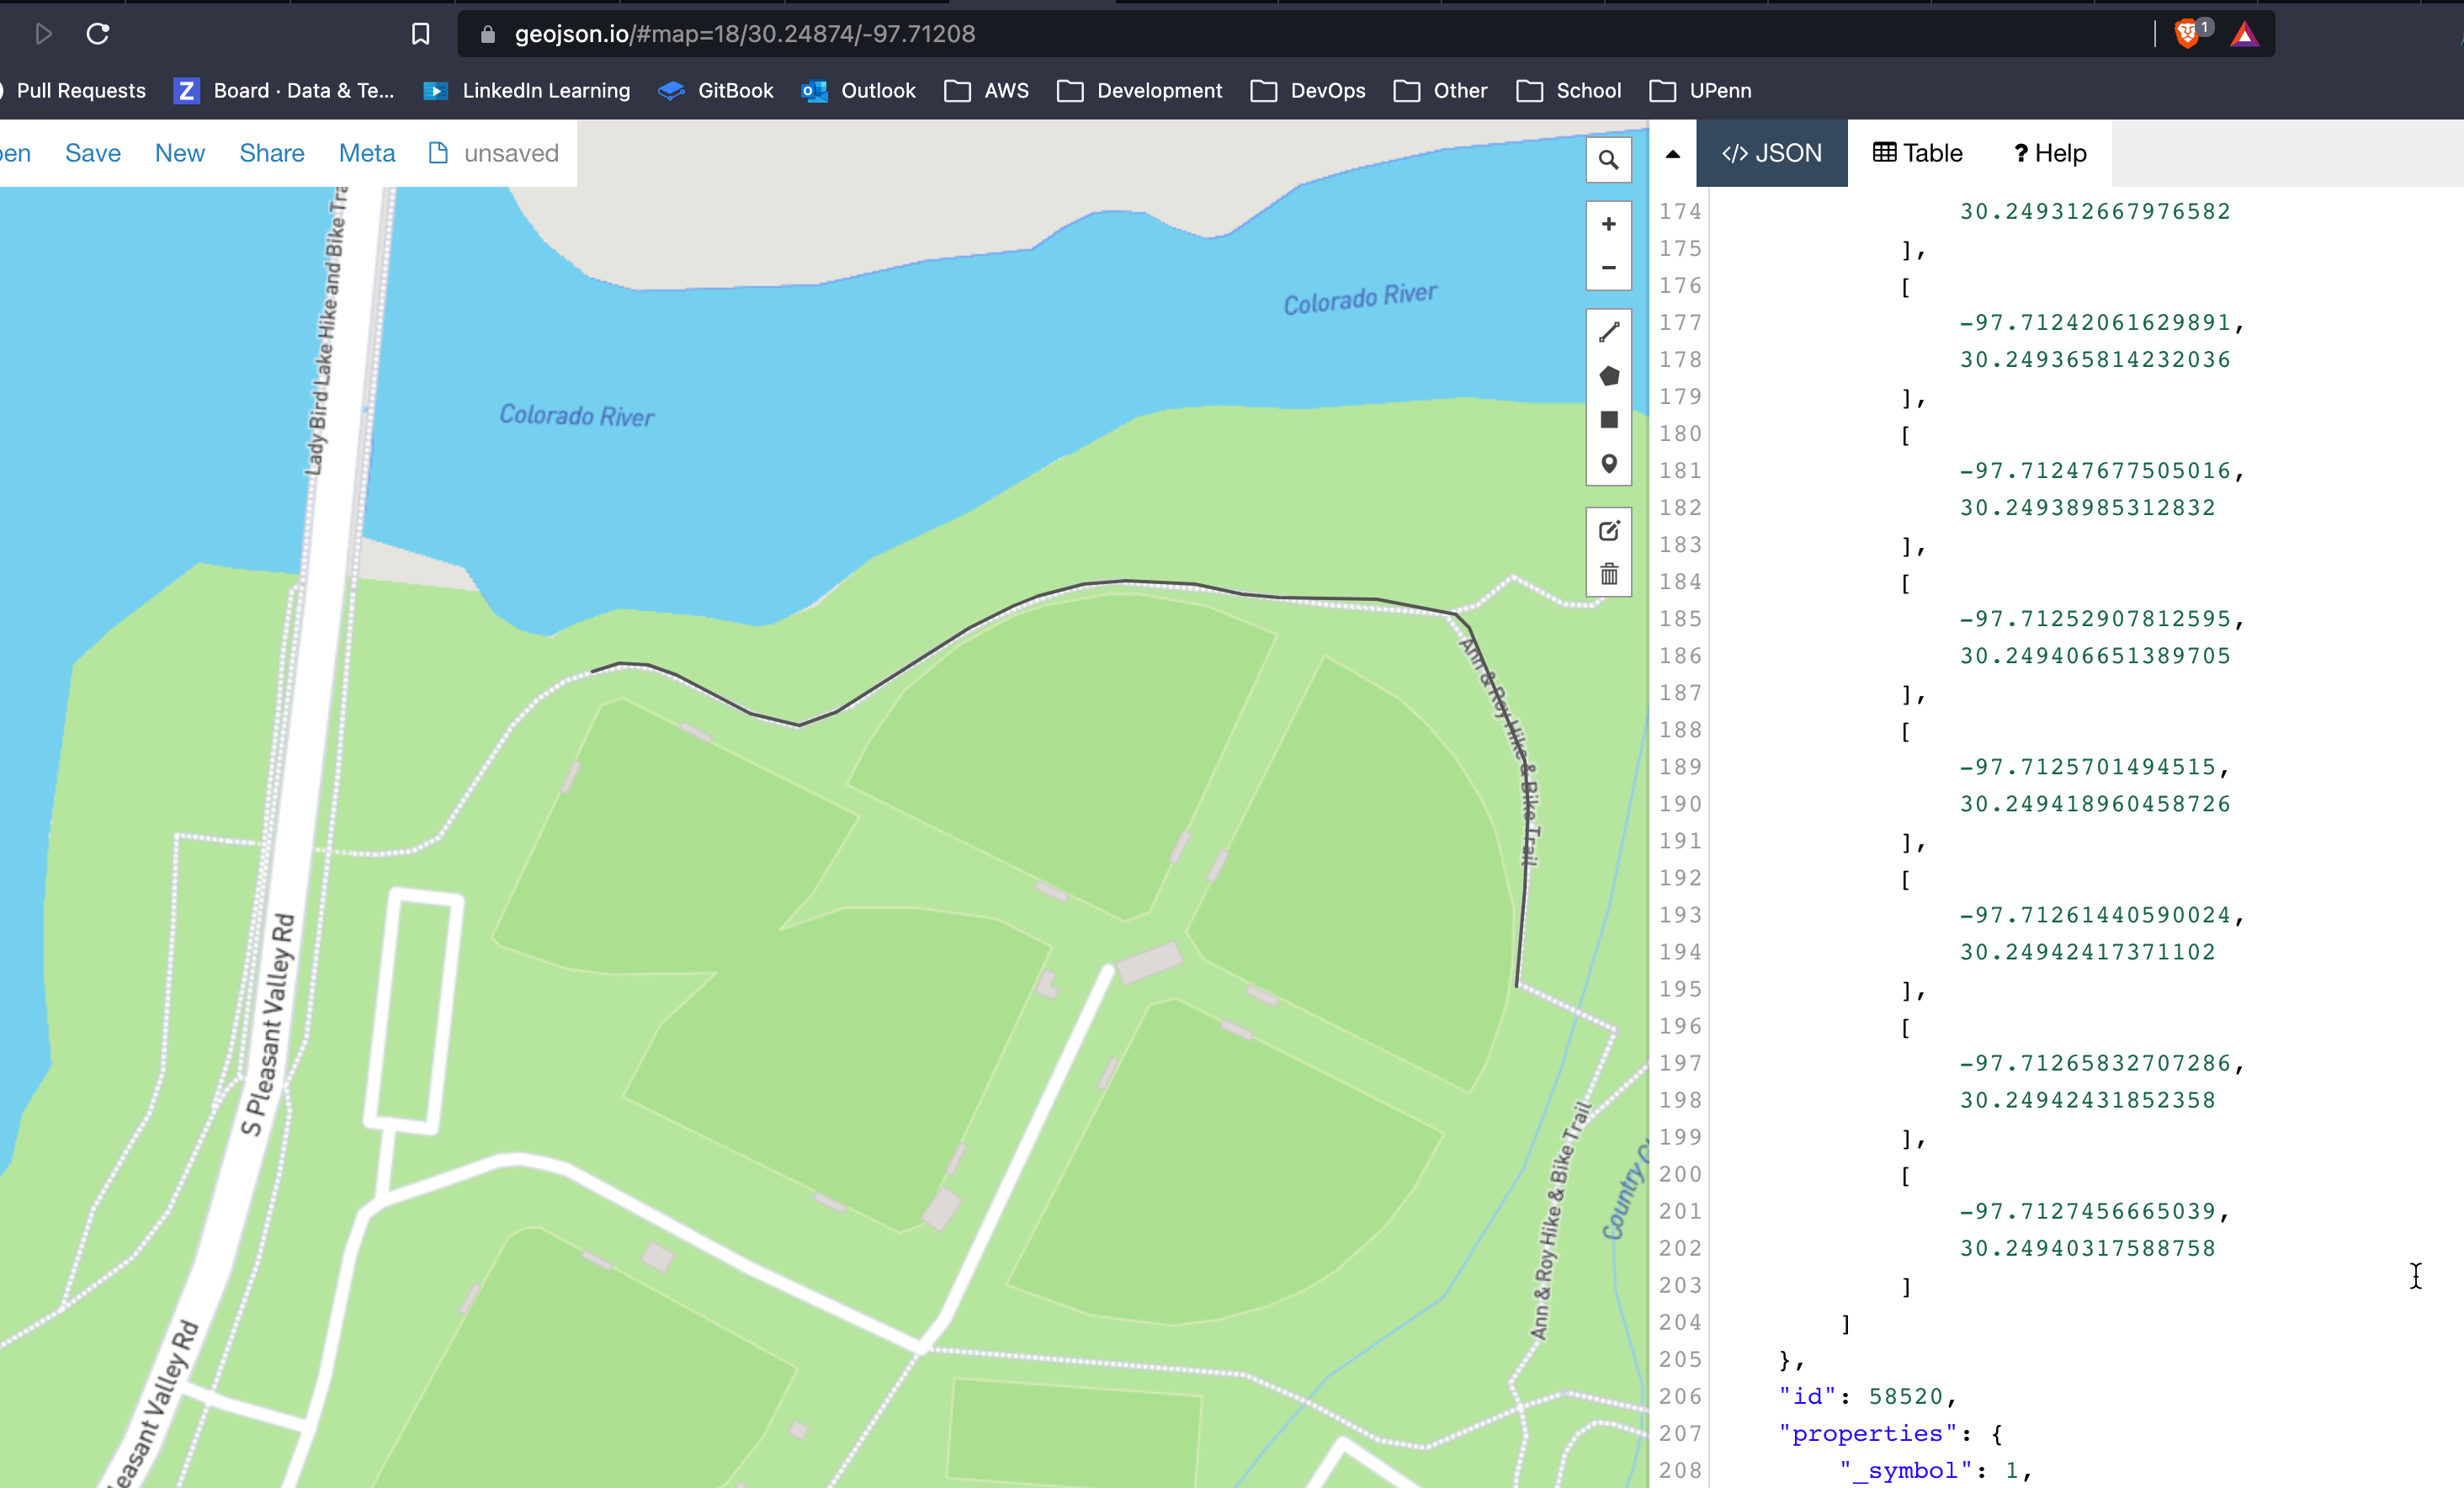Select the place marker tool
2464x1488 pixels.
[x=1608, y=464]
